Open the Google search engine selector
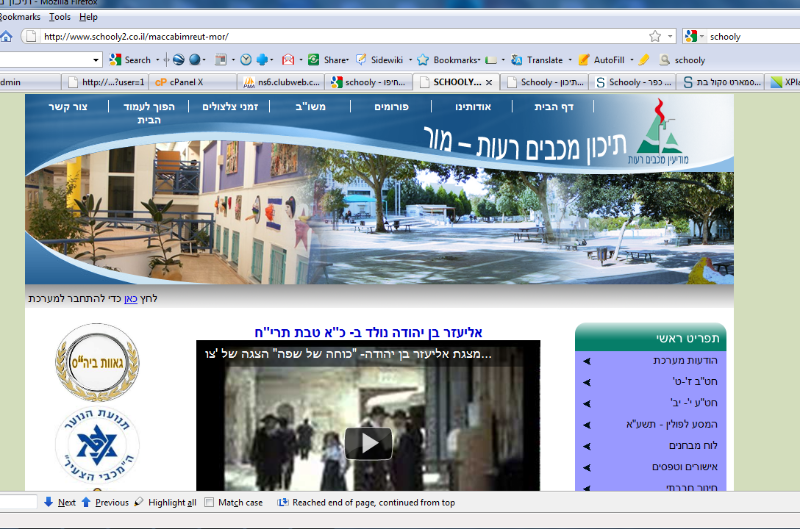 tap(694, 36)
